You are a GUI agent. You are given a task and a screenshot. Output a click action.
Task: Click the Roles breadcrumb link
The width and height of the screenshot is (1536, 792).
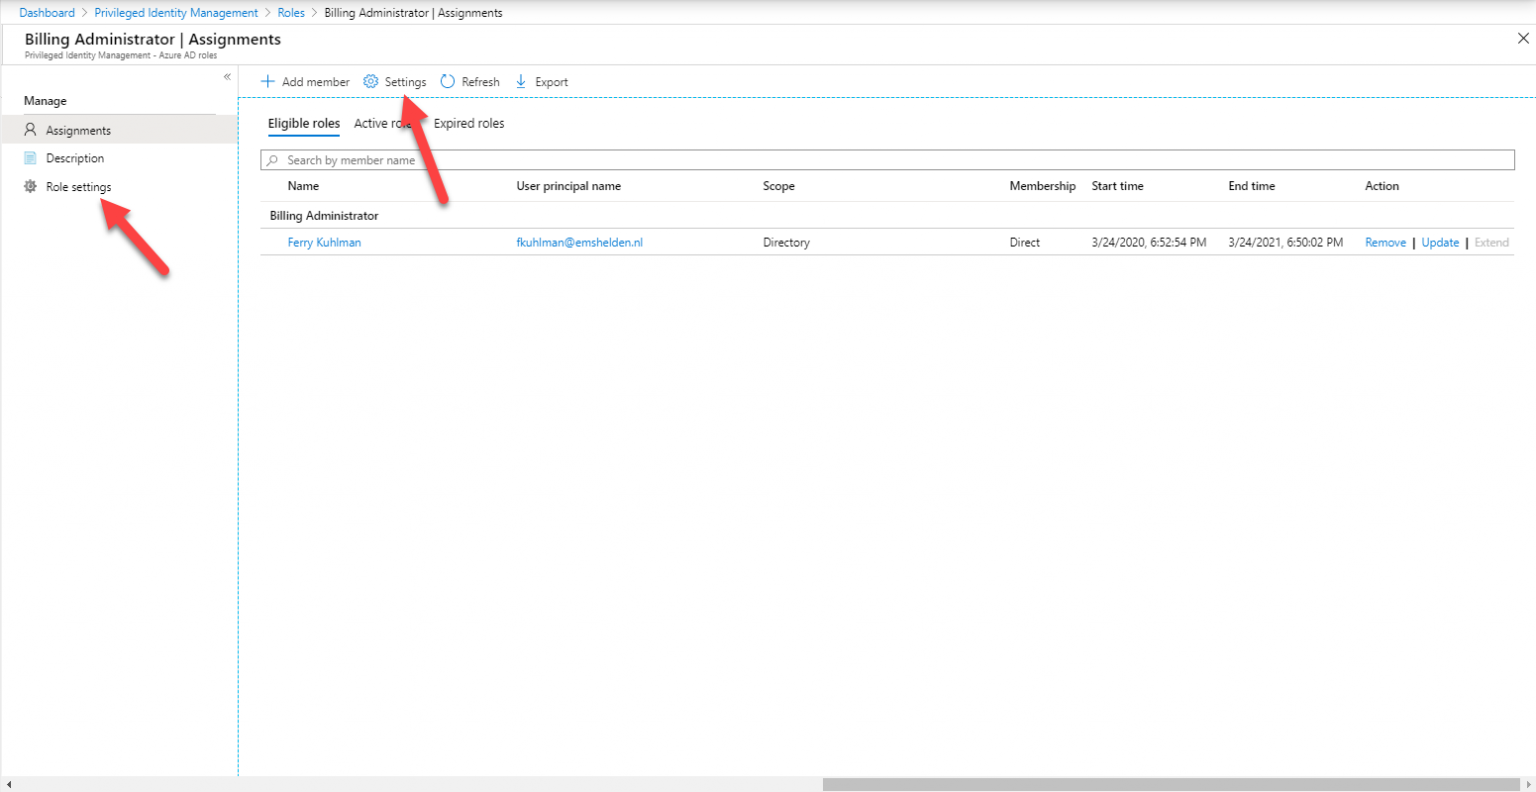pyautogui.click(x=290, y=12)
